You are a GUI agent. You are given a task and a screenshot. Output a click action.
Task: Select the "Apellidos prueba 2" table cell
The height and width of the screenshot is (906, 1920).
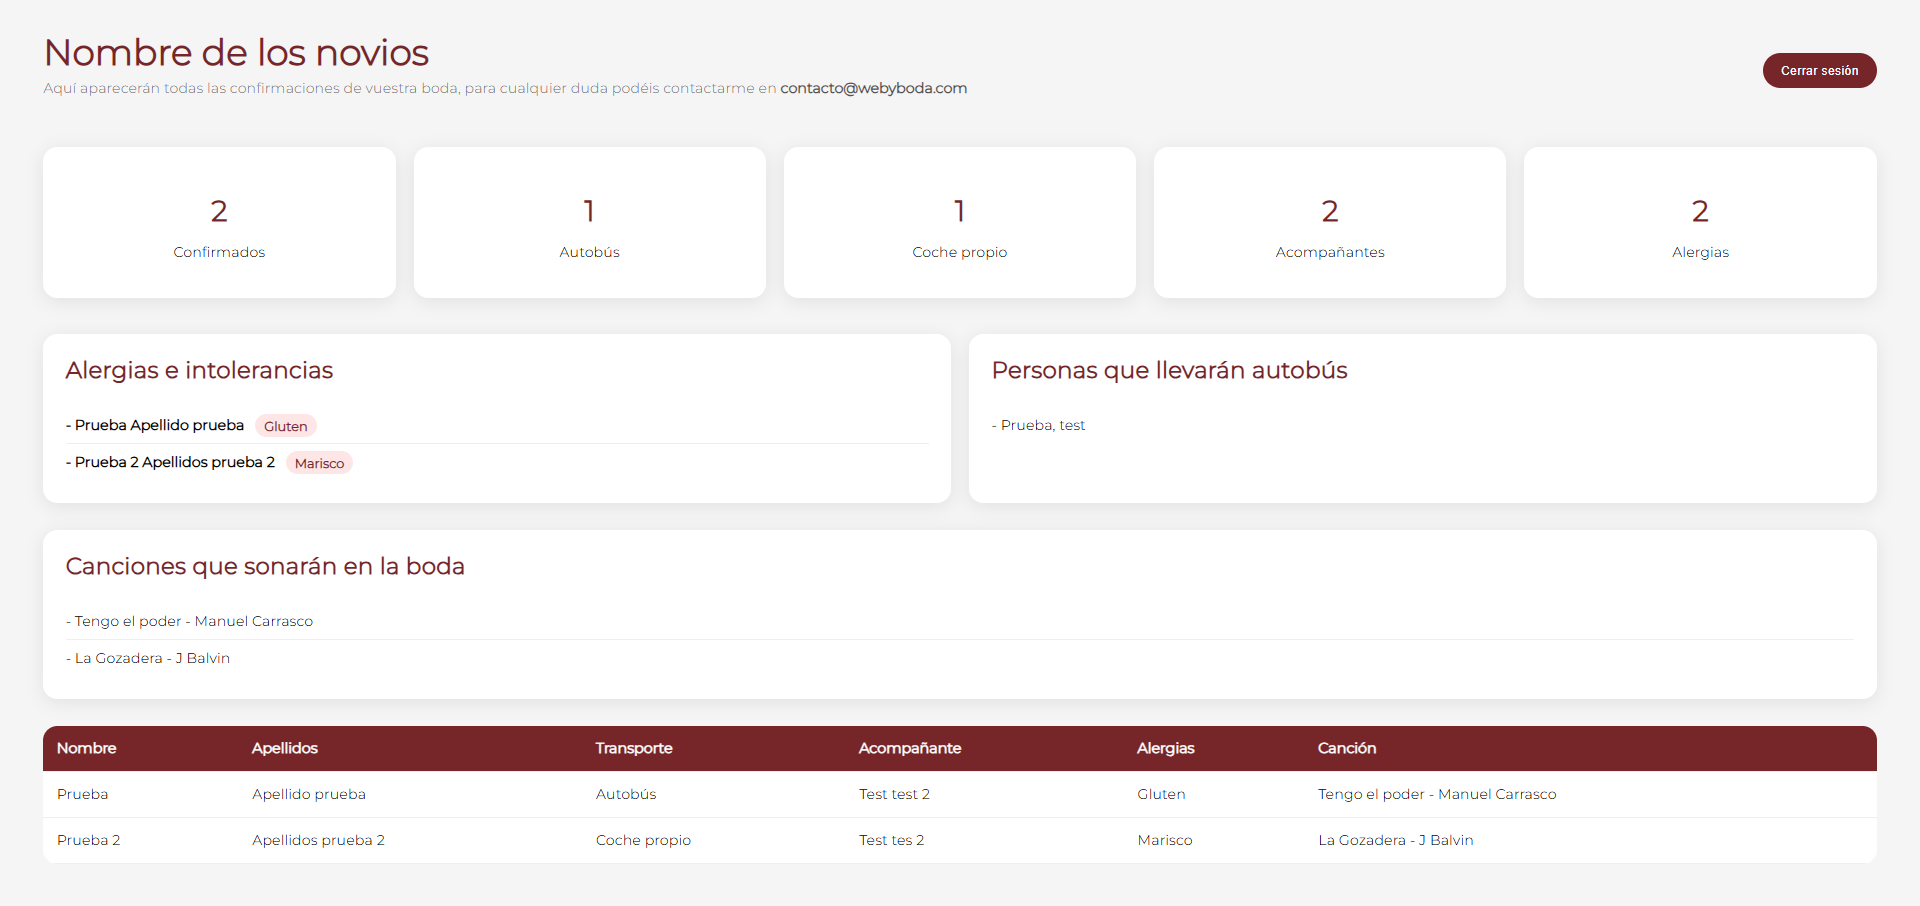[318, 840]
